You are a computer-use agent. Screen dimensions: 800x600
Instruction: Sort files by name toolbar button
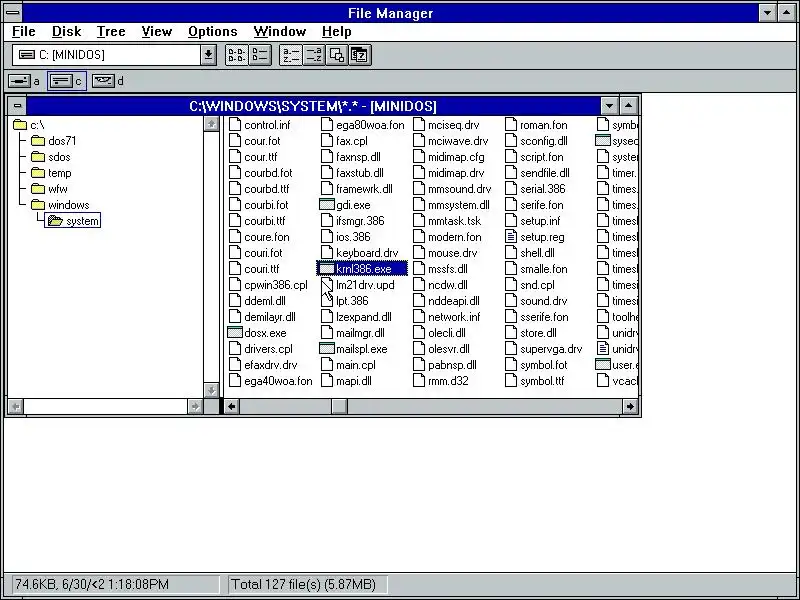[290, 55]
